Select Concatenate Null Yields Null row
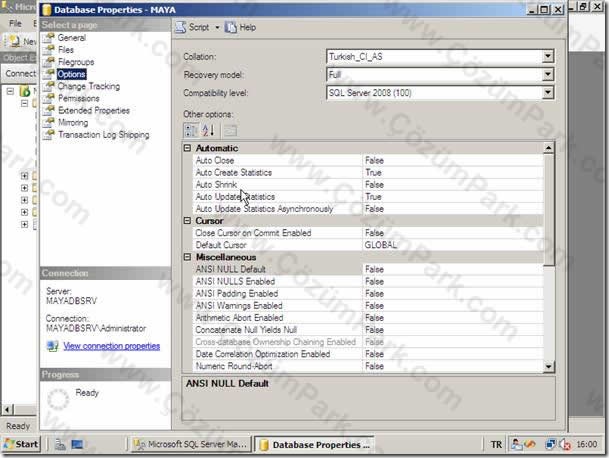 [x=368, y=329]
